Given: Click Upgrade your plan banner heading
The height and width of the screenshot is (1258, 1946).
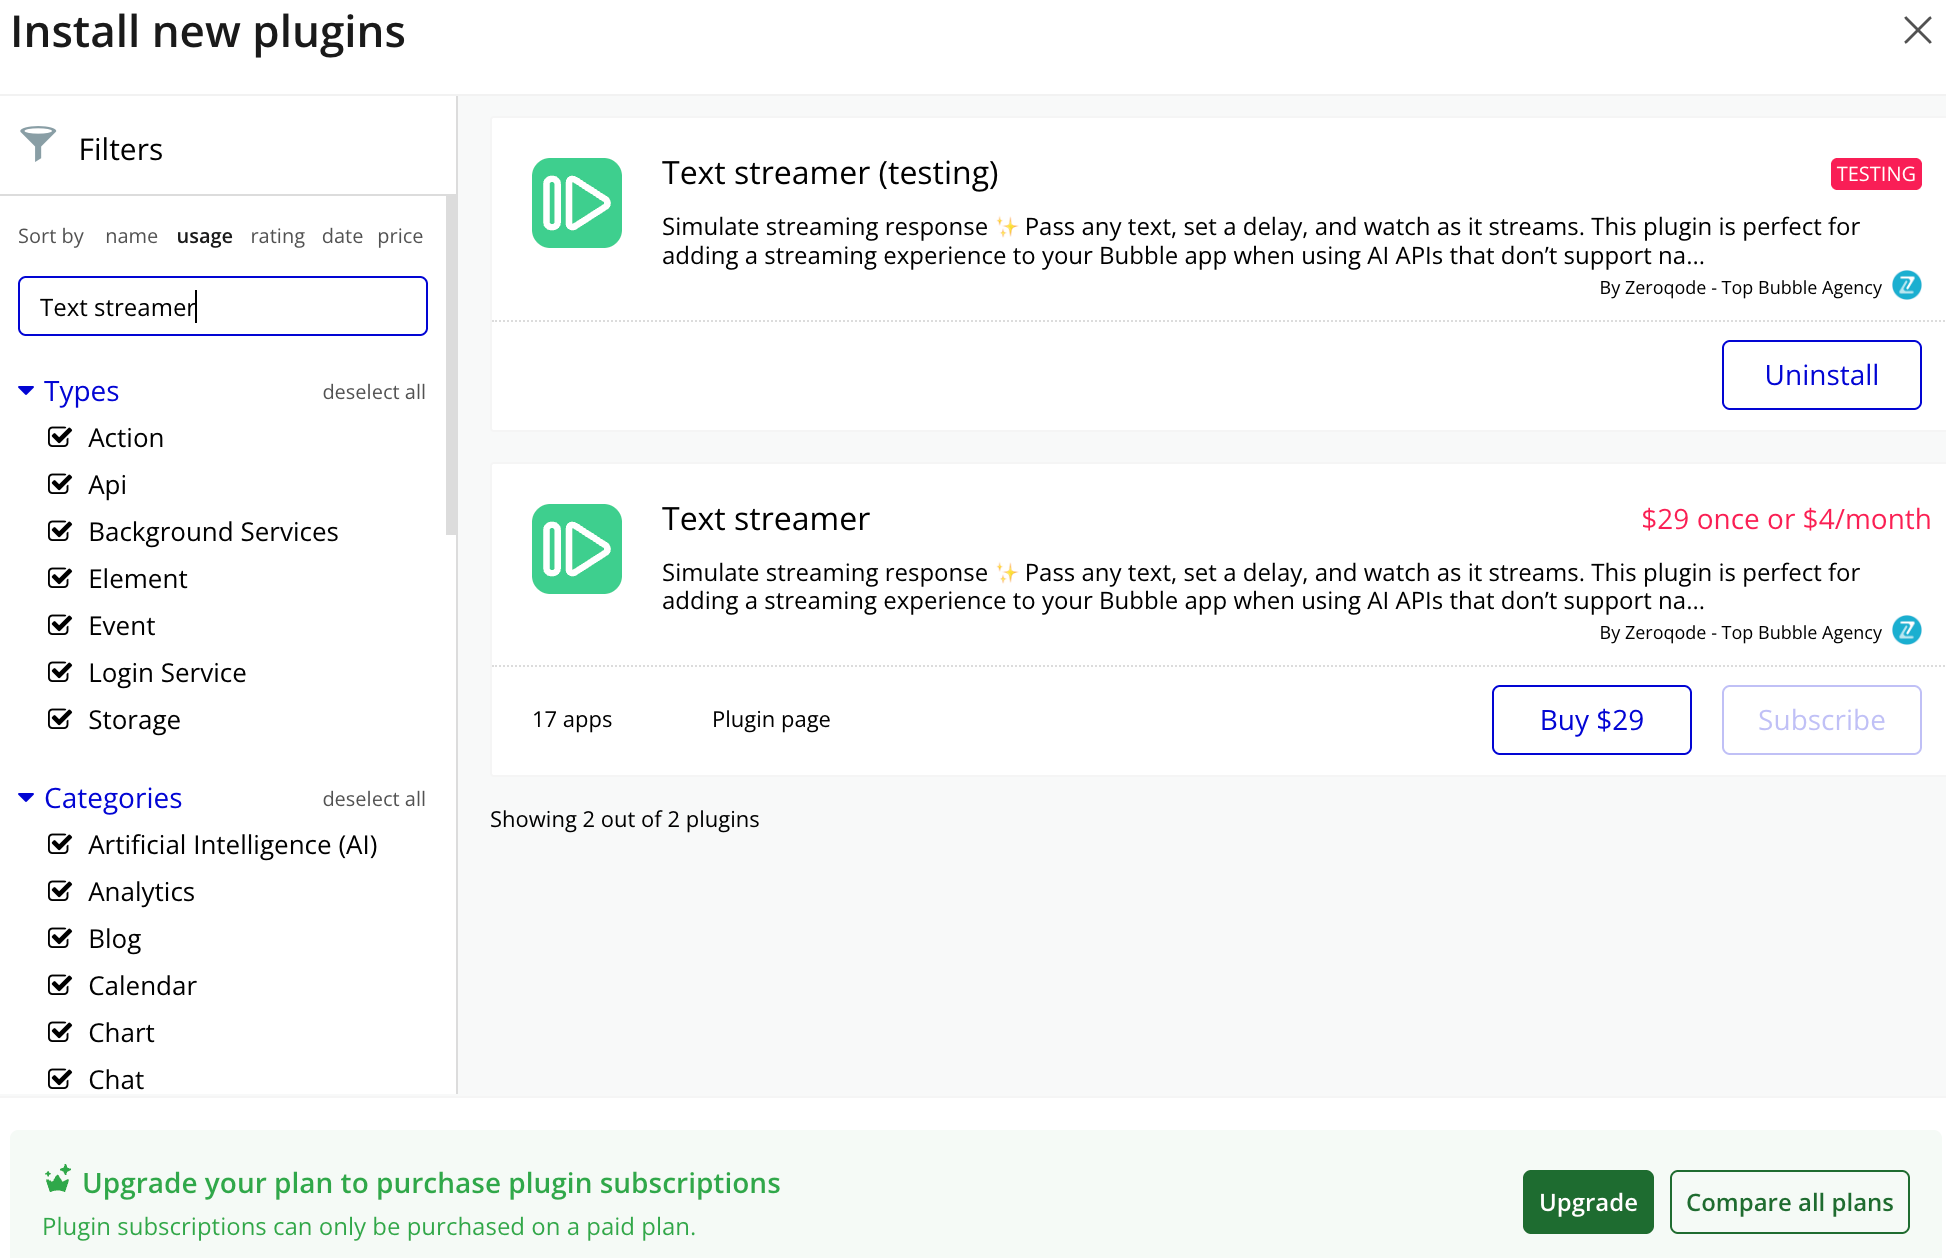Looking at the screenshot, I should pos(431,1183).
